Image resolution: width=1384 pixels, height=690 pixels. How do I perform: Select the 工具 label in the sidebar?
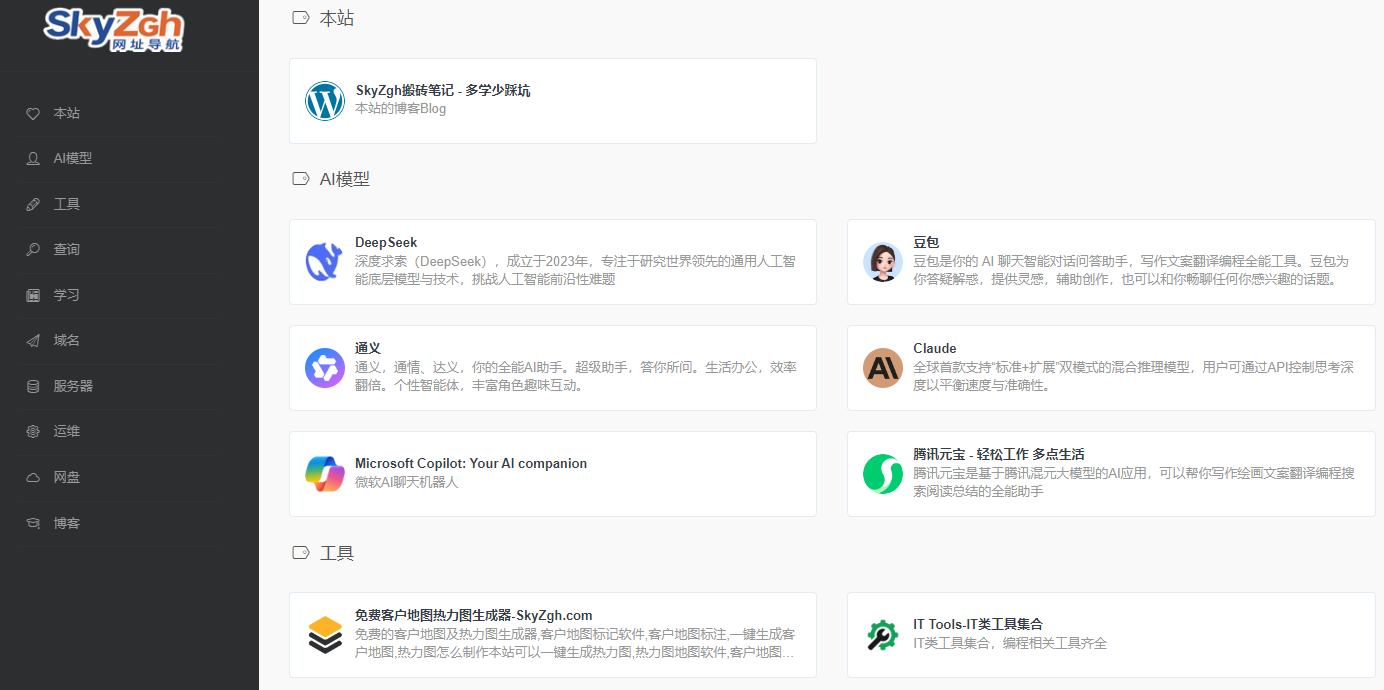pos(67,204)
